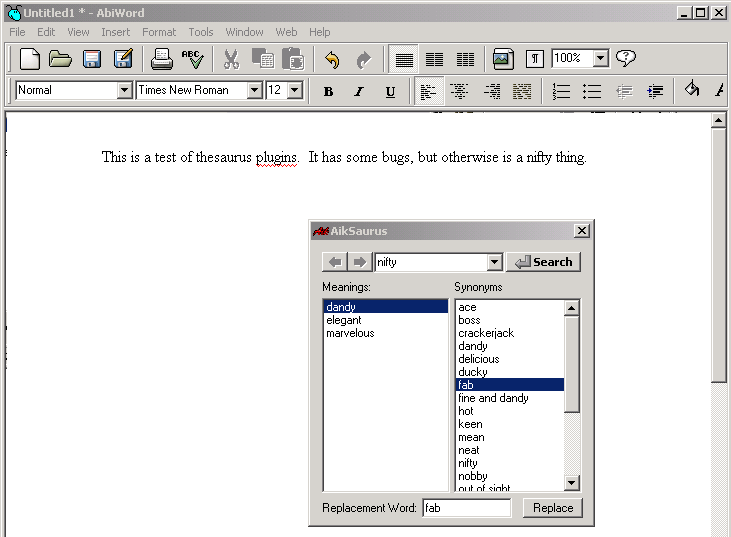
Task: Open the zoom percentage dropdown
Action: 600,59
